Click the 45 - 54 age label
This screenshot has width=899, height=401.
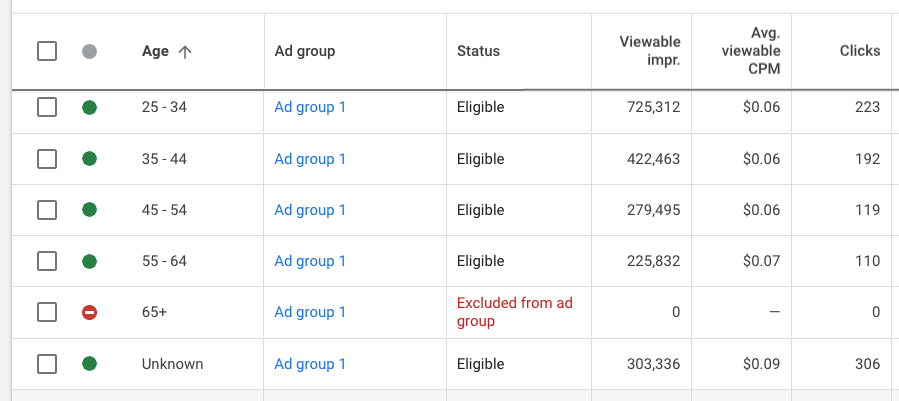(x=165, y=210)
